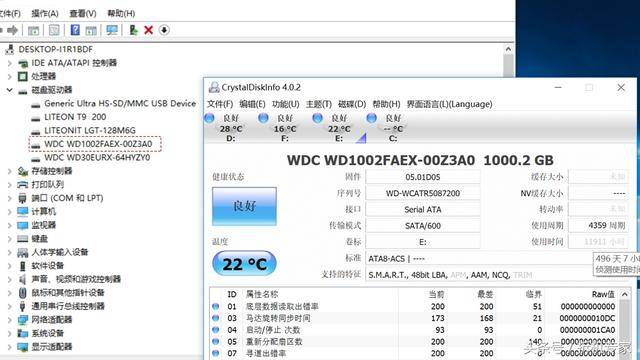Select WDC WD30EURX-64HYZY0 drive

tap(97, 158)
